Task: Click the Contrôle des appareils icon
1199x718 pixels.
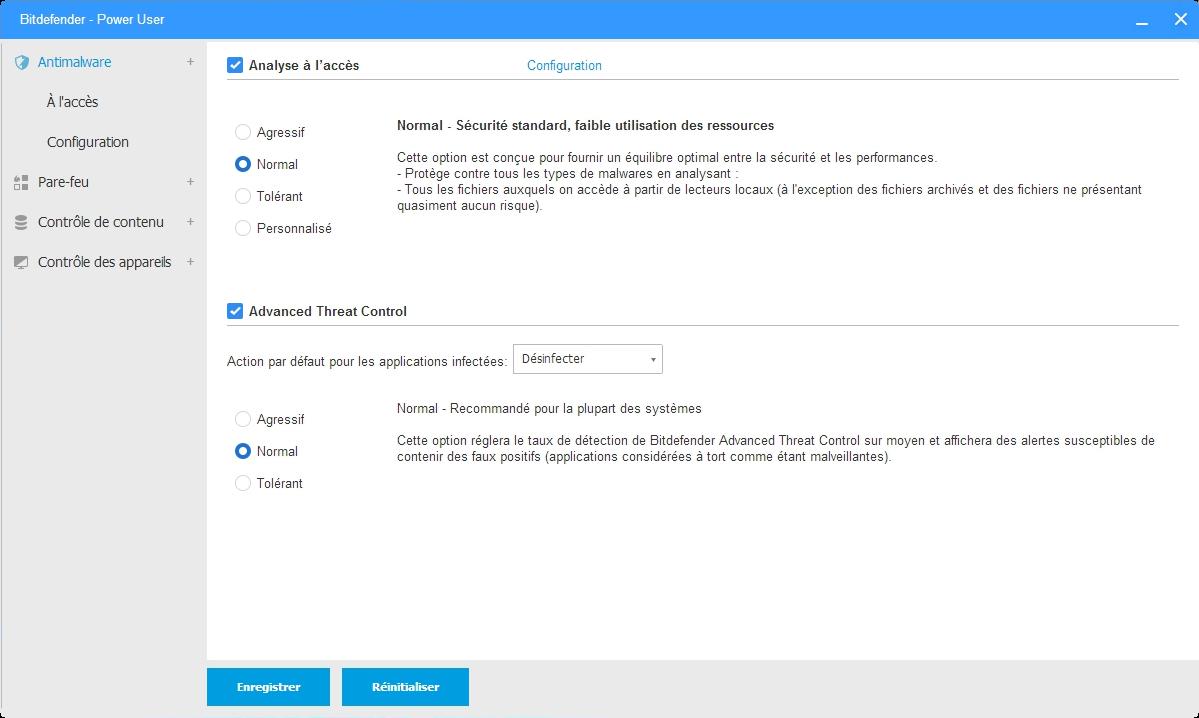Action: 21,262
